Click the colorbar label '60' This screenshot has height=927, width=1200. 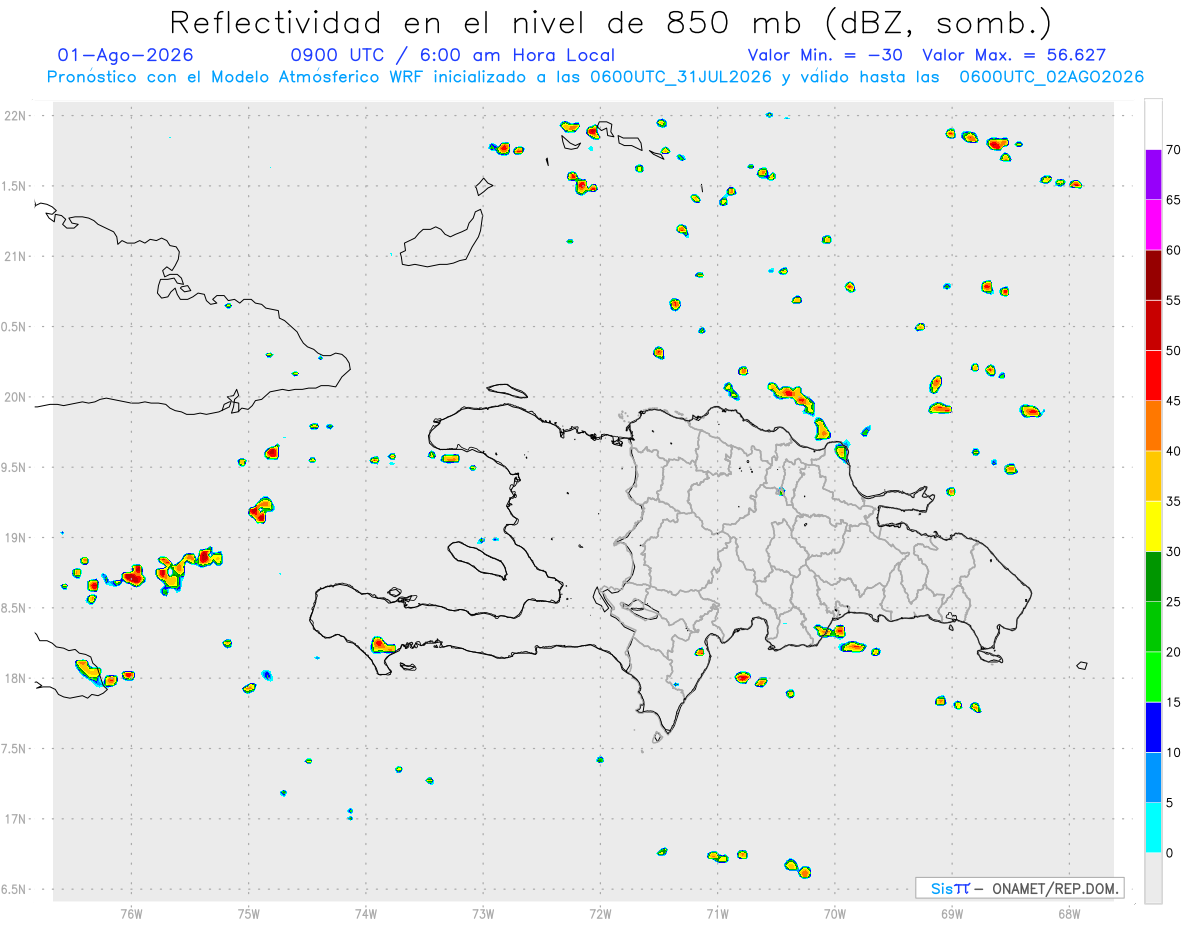coord(1173,250)
